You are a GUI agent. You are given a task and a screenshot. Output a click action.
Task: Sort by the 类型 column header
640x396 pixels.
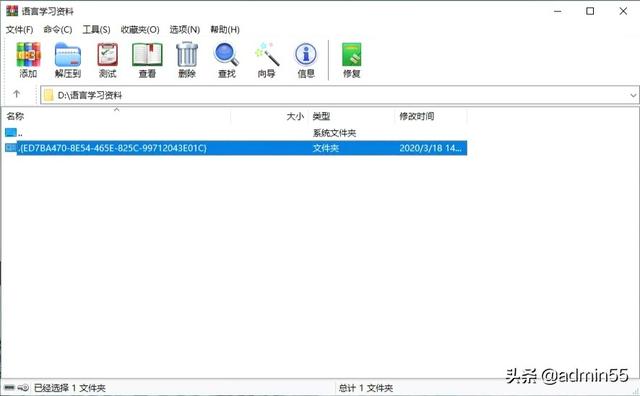pyautogui.click(x=351, y=116)
